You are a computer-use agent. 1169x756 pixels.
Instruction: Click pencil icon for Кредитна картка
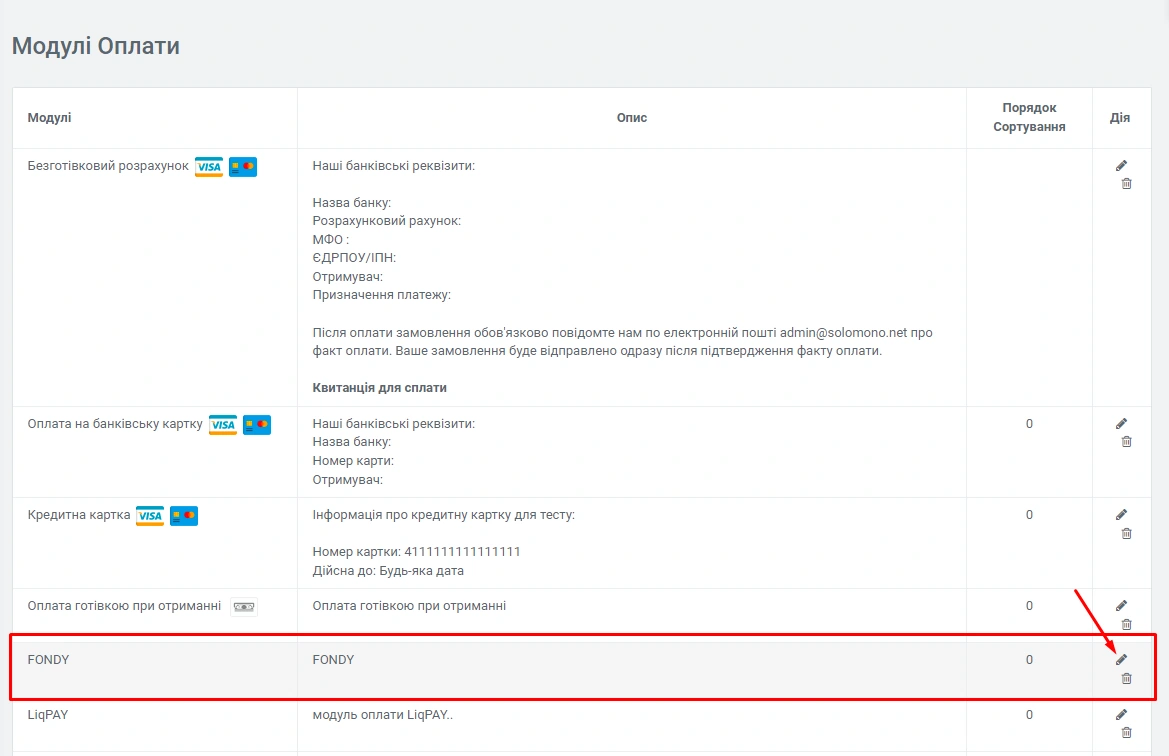coord(1121,515)
